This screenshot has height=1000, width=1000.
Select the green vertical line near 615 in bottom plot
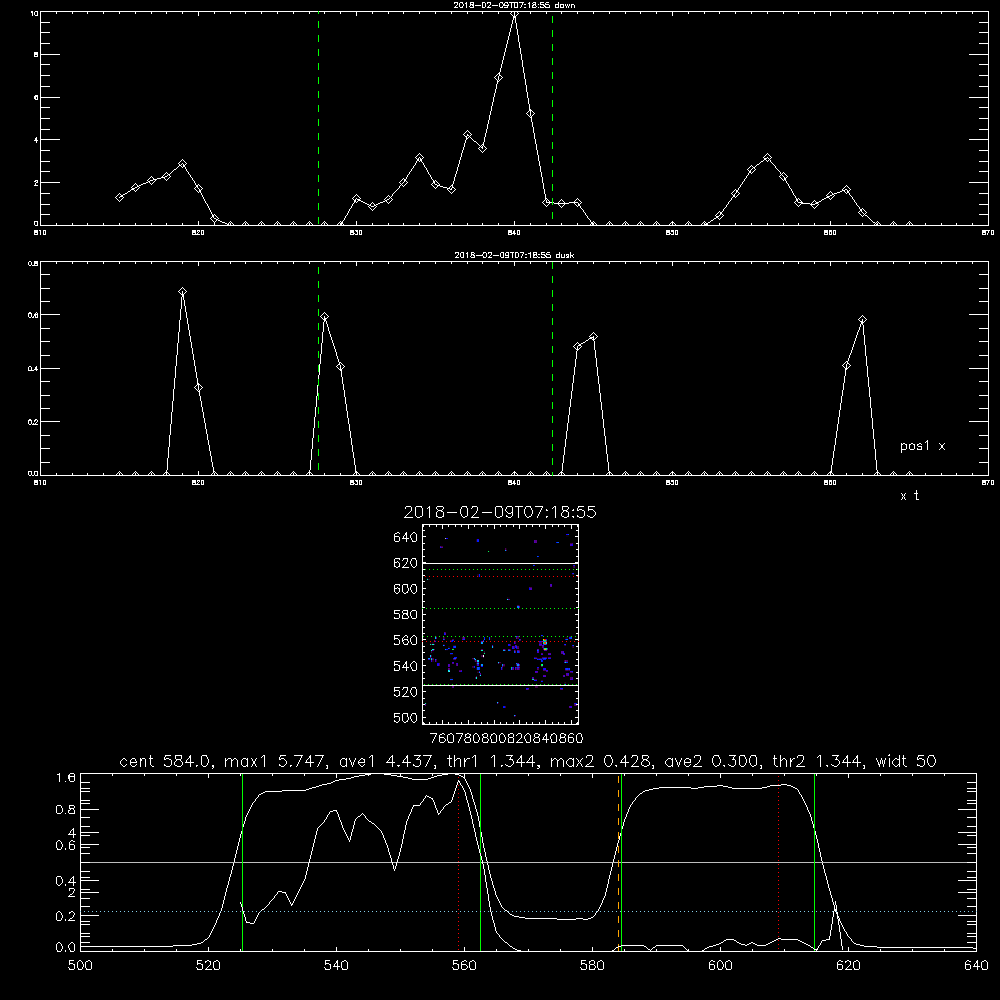point(814,862)
